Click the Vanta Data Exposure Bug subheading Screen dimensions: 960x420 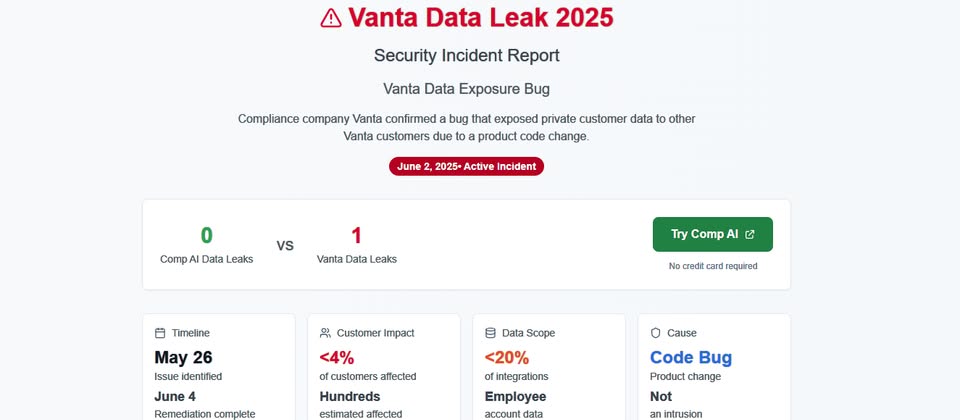(467, 89)
